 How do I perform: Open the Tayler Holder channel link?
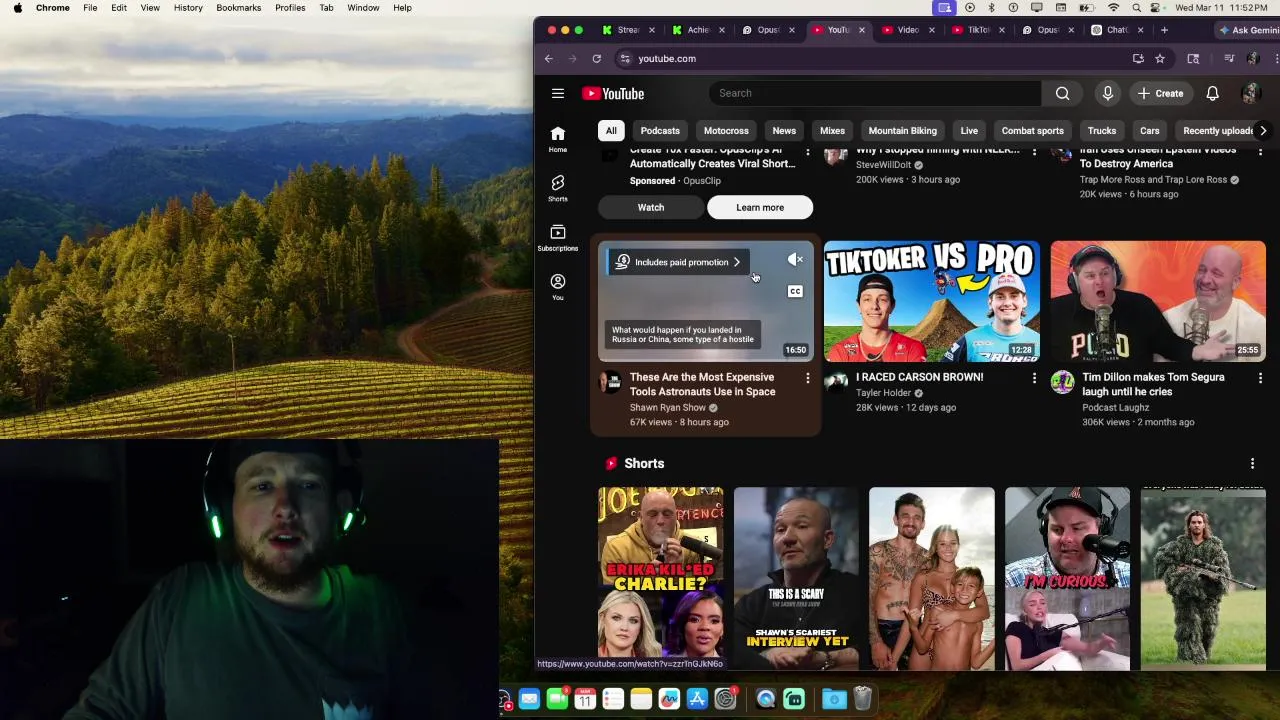(x=883, y=393)
